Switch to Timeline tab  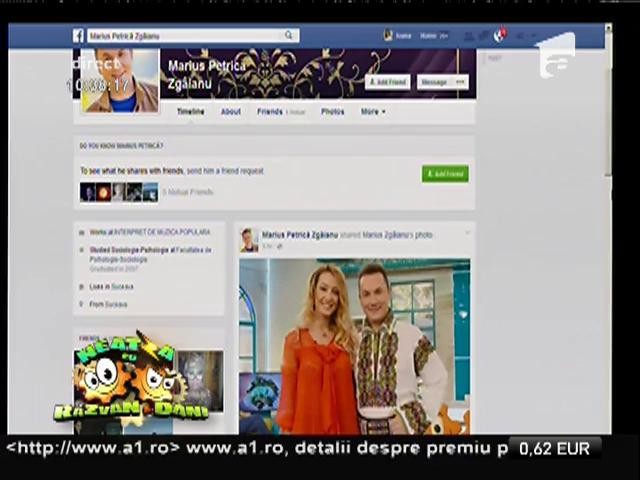(x=191, y=111)
